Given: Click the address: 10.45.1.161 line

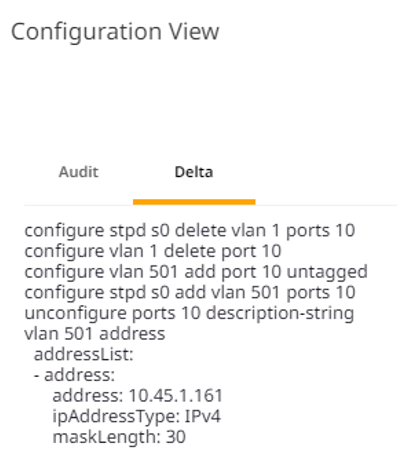Looking at the screenshot, I should point(137,396).
